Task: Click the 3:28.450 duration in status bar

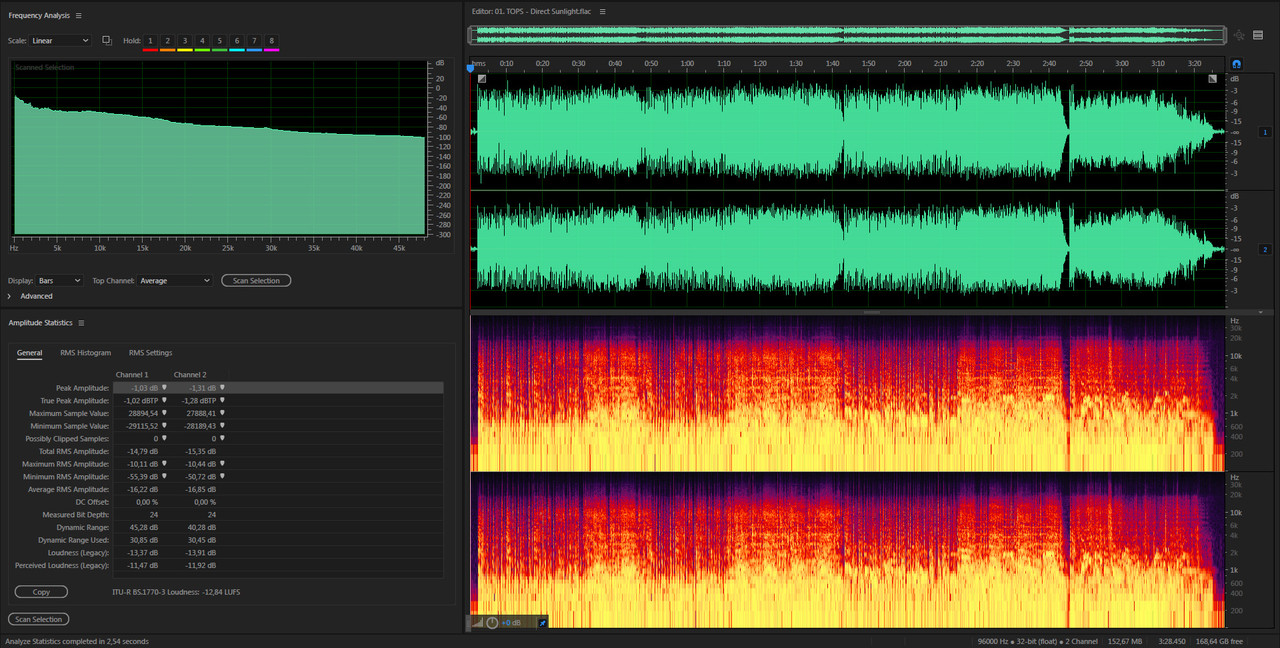Action: [x=1174, y=641]
